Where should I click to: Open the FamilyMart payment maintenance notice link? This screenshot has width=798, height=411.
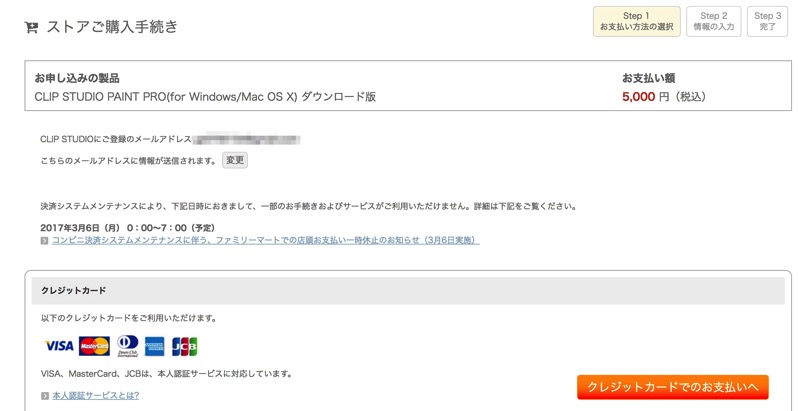coord(266,240)
